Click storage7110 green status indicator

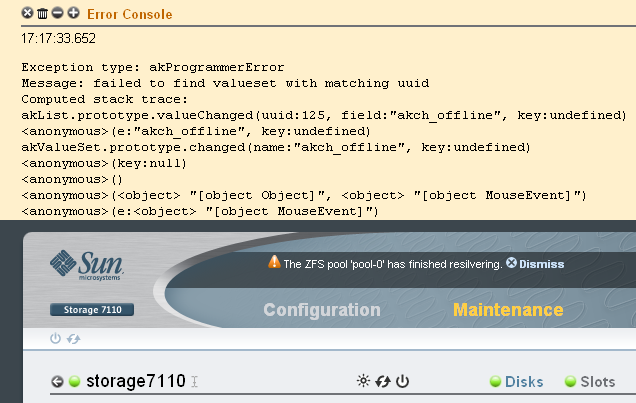75,381
